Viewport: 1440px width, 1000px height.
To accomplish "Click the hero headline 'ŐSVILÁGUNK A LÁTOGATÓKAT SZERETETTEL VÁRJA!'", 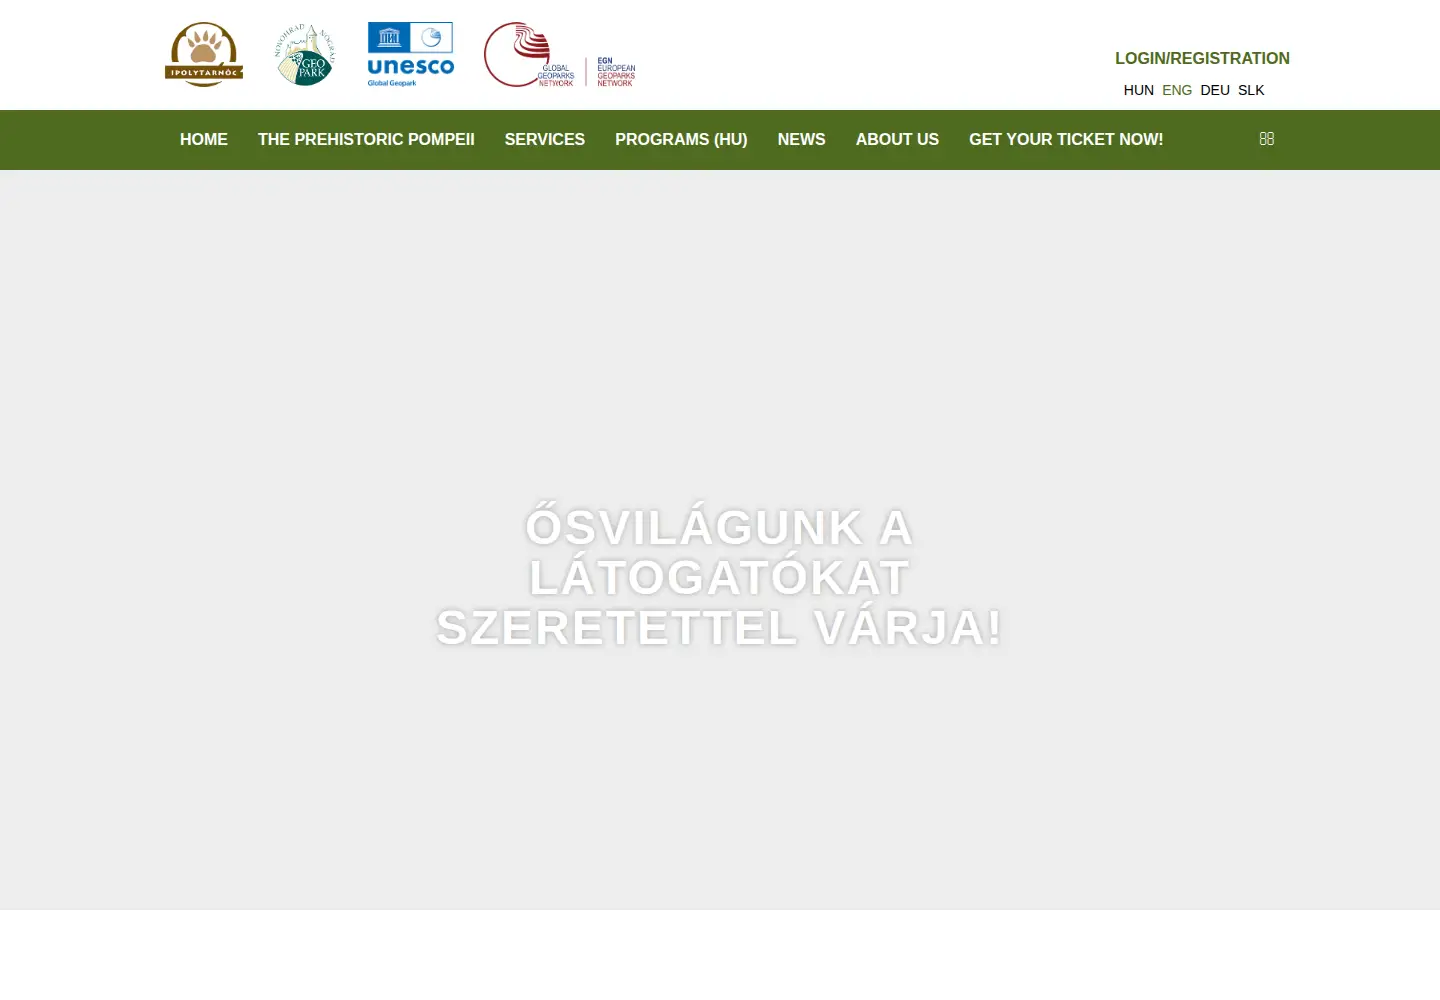I will coord(720,577).
